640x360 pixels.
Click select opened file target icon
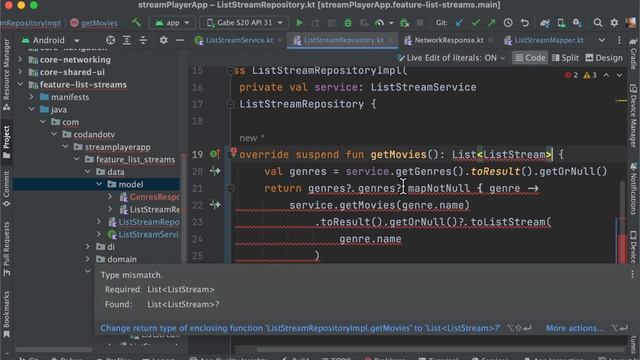(110, 40)
